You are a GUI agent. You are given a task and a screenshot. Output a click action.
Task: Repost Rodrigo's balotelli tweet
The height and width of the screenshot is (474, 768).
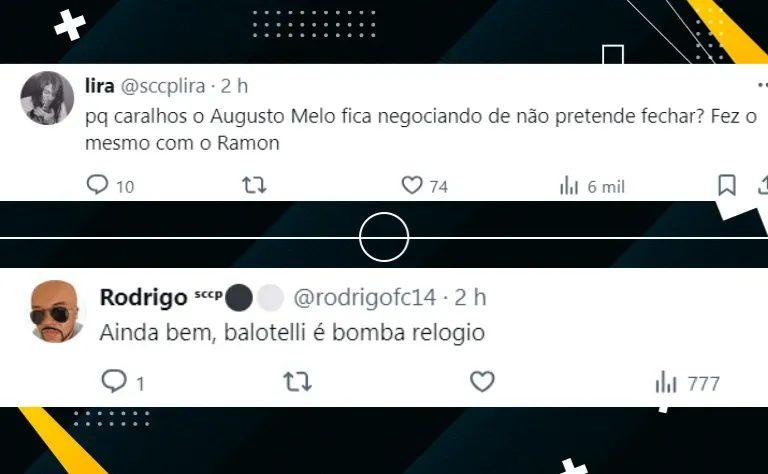coord(297,381)
